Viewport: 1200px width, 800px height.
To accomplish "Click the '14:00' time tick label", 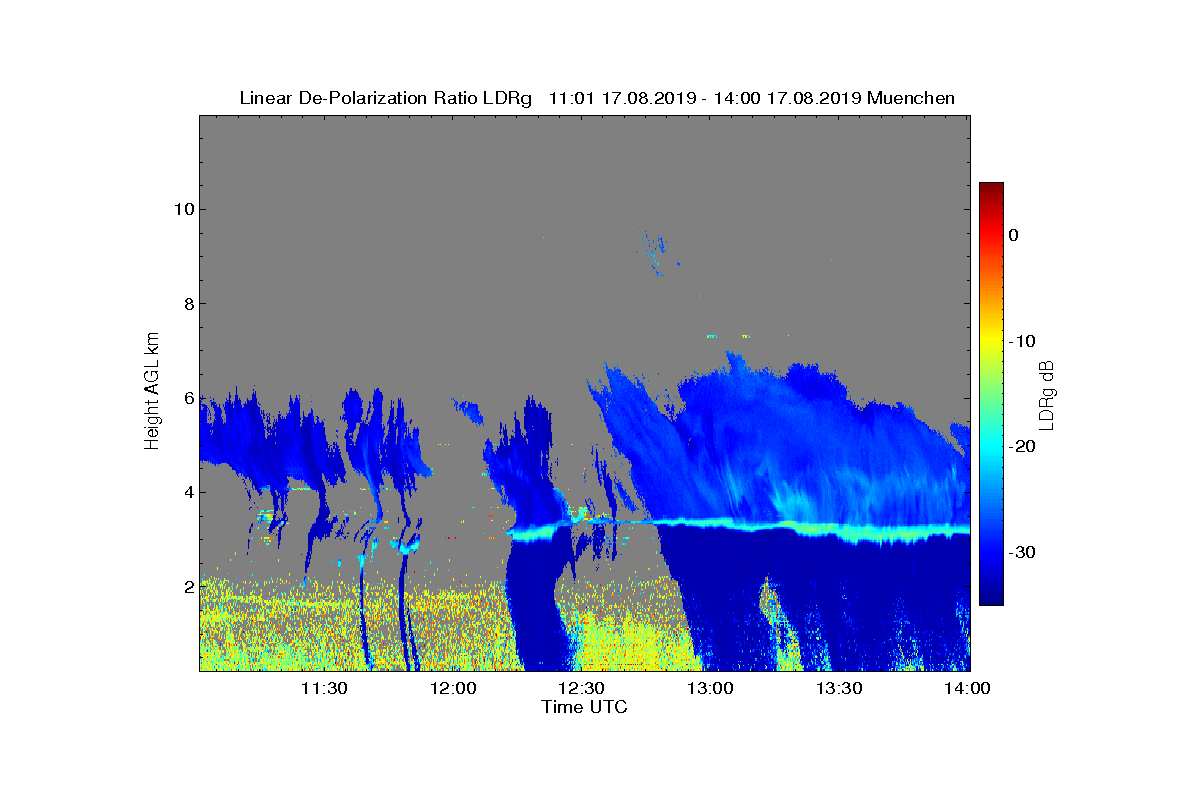I will pos(968,688).
